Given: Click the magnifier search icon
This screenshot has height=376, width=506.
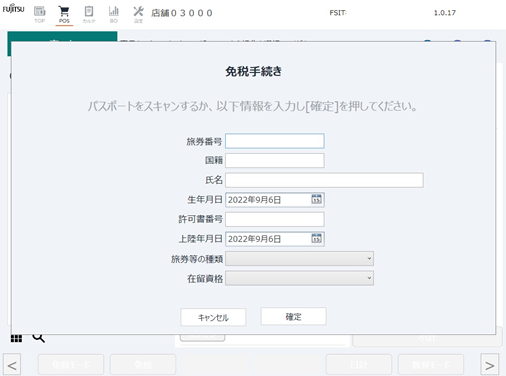Looking at the screenshot, I should [39, 338].
